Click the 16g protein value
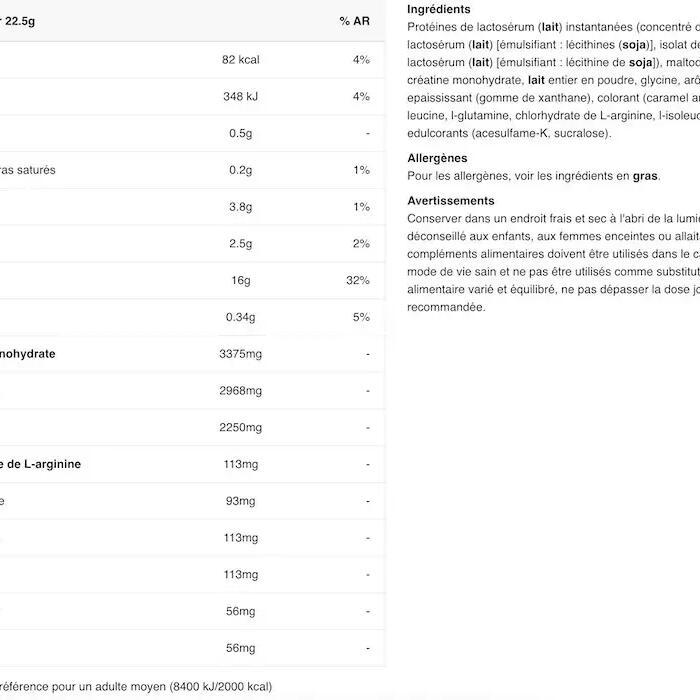The image size is (700, 700). [x=240, y=281]
